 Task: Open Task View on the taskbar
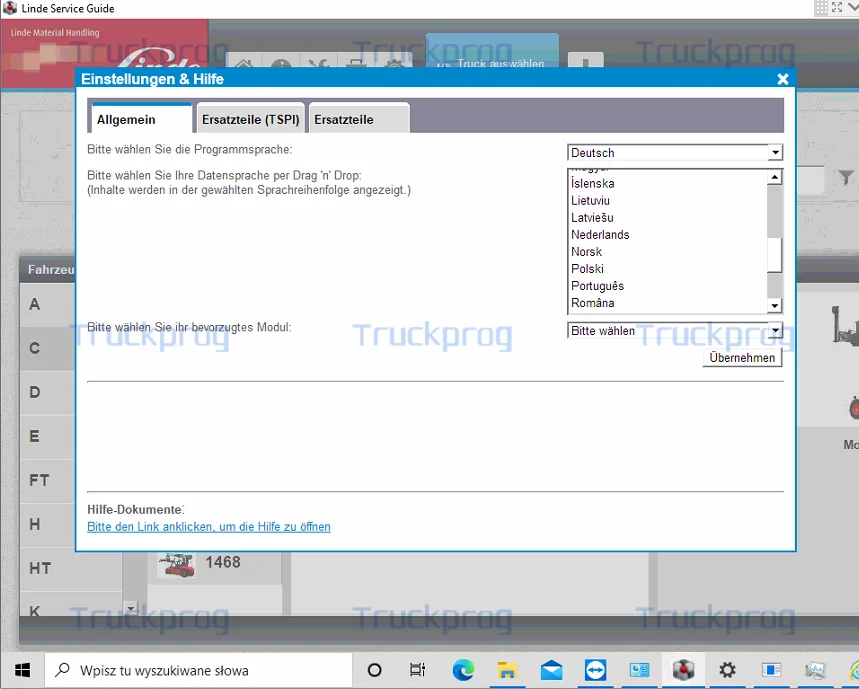417,670
